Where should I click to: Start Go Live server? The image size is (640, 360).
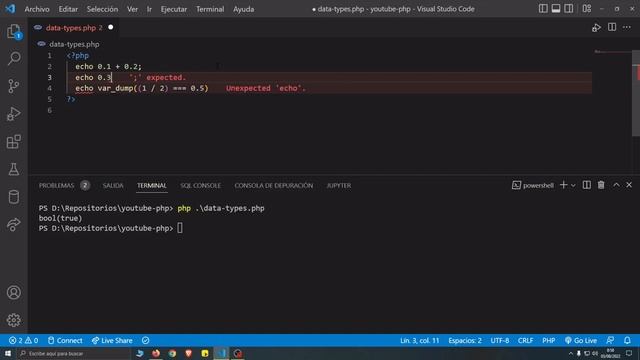(x=581, y=340)
